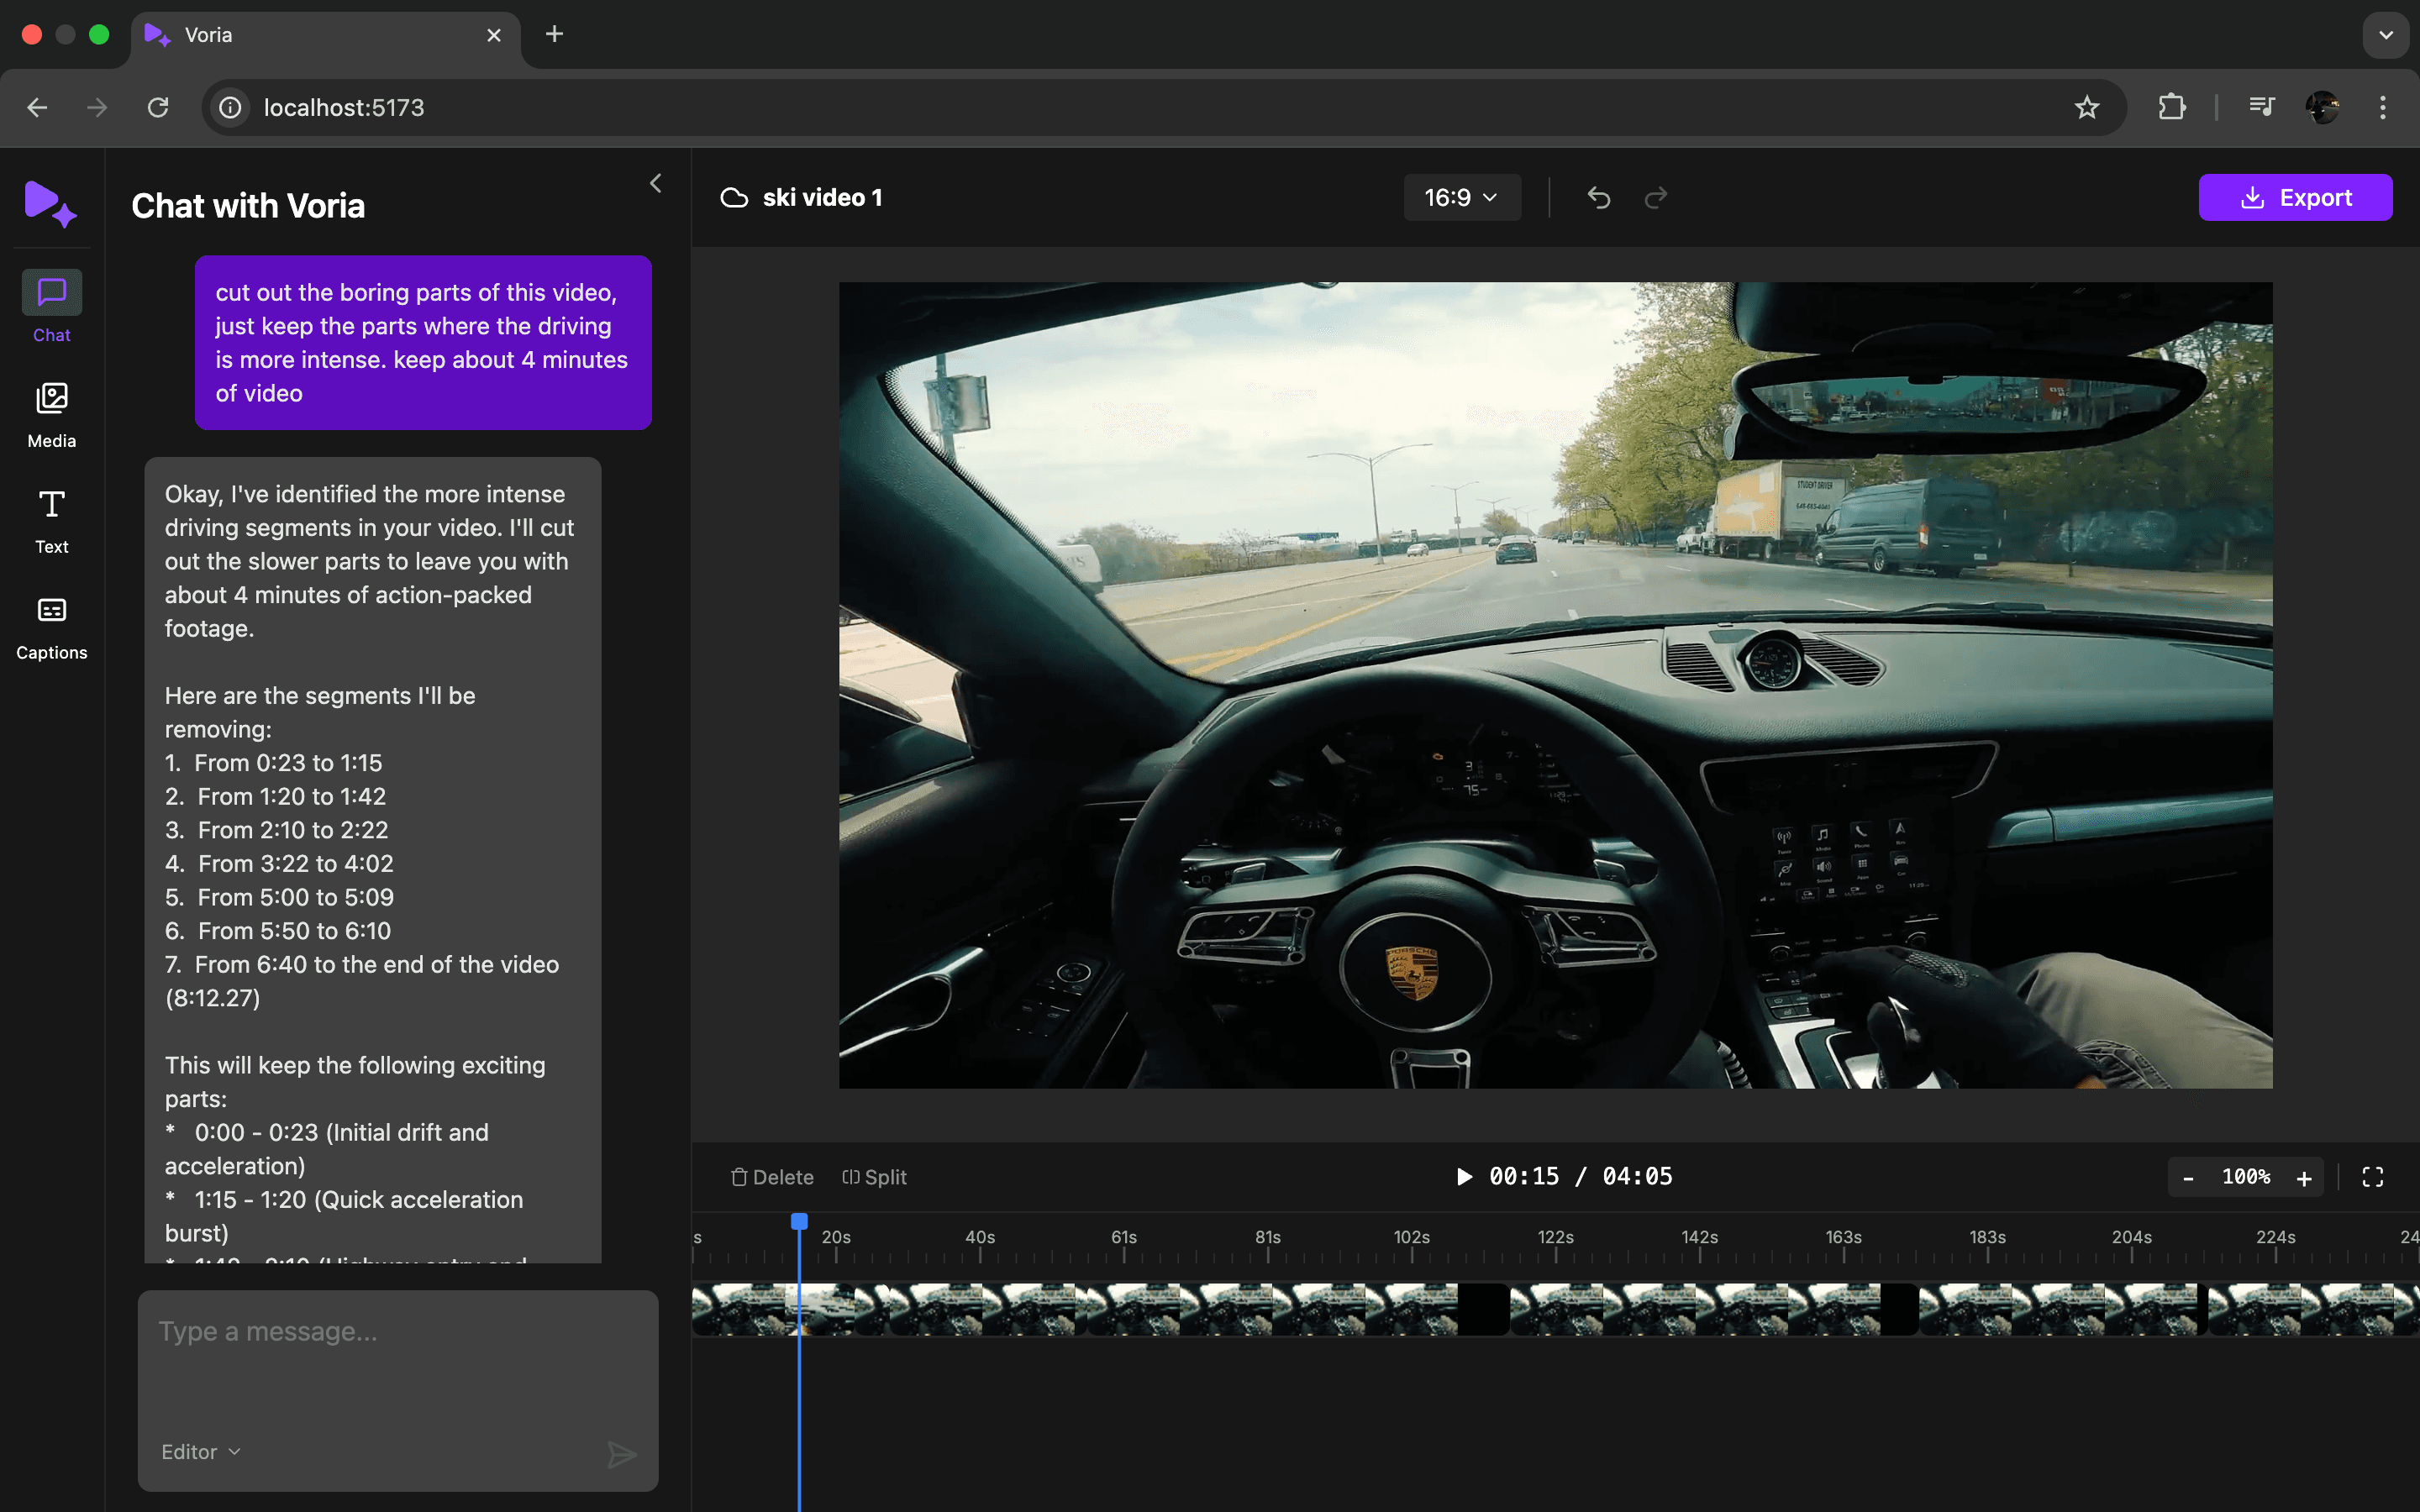Open the Editor mode dropdown

point(201,1452)
